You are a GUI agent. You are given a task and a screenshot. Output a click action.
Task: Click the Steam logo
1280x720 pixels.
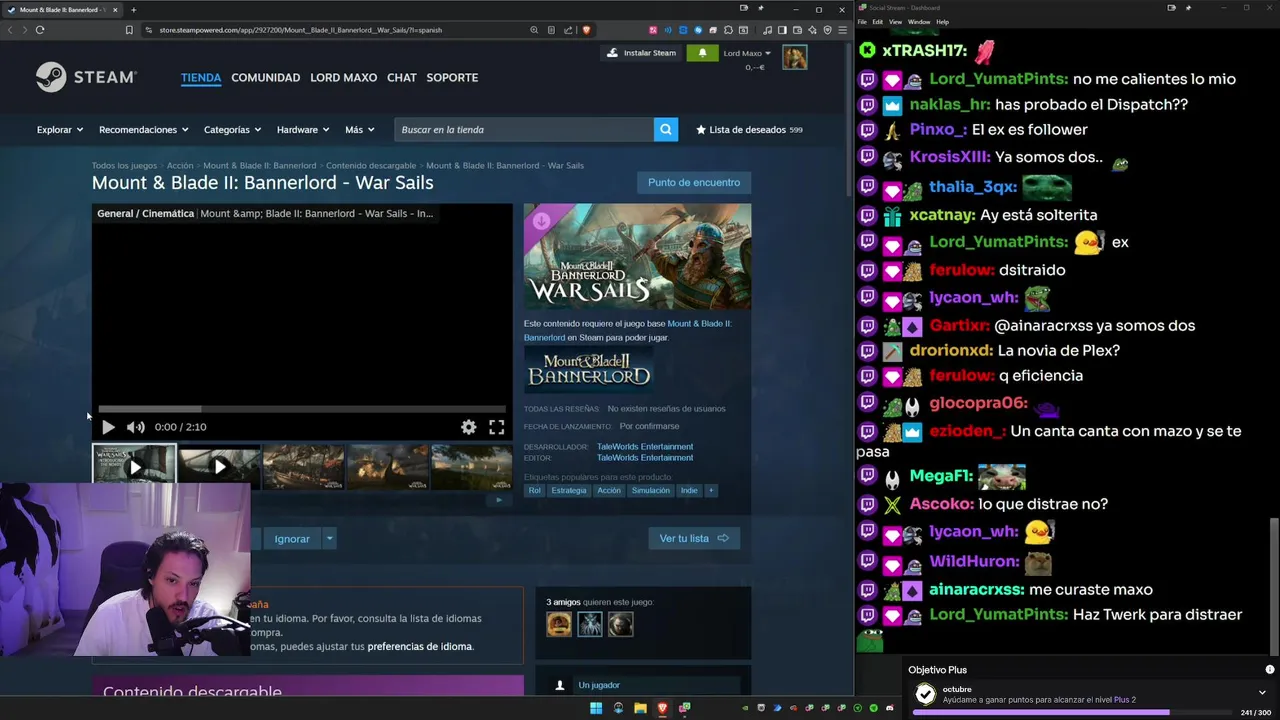86,77
